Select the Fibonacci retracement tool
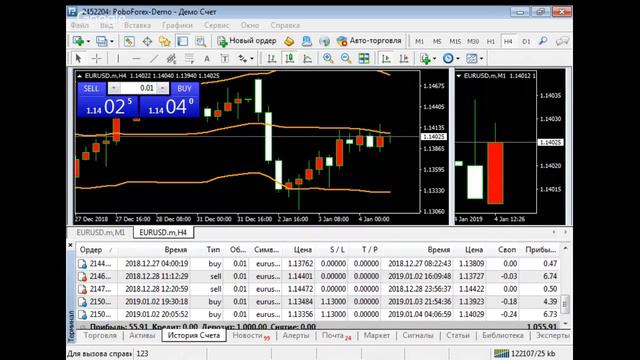Viewport: 640px width, 360px height. [189, 58]
